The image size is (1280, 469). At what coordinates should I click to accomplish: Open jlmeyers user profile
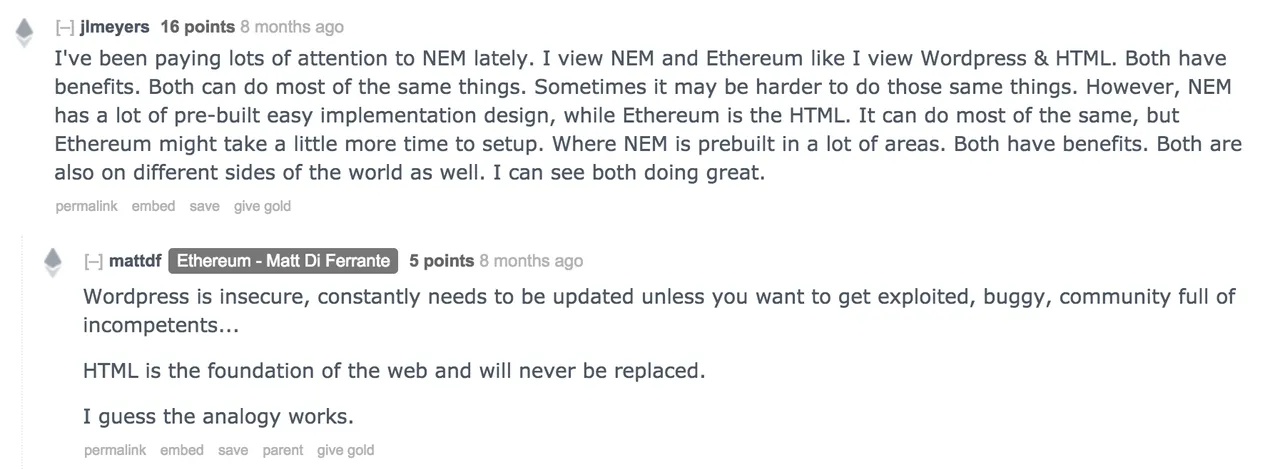pos(114,27)
